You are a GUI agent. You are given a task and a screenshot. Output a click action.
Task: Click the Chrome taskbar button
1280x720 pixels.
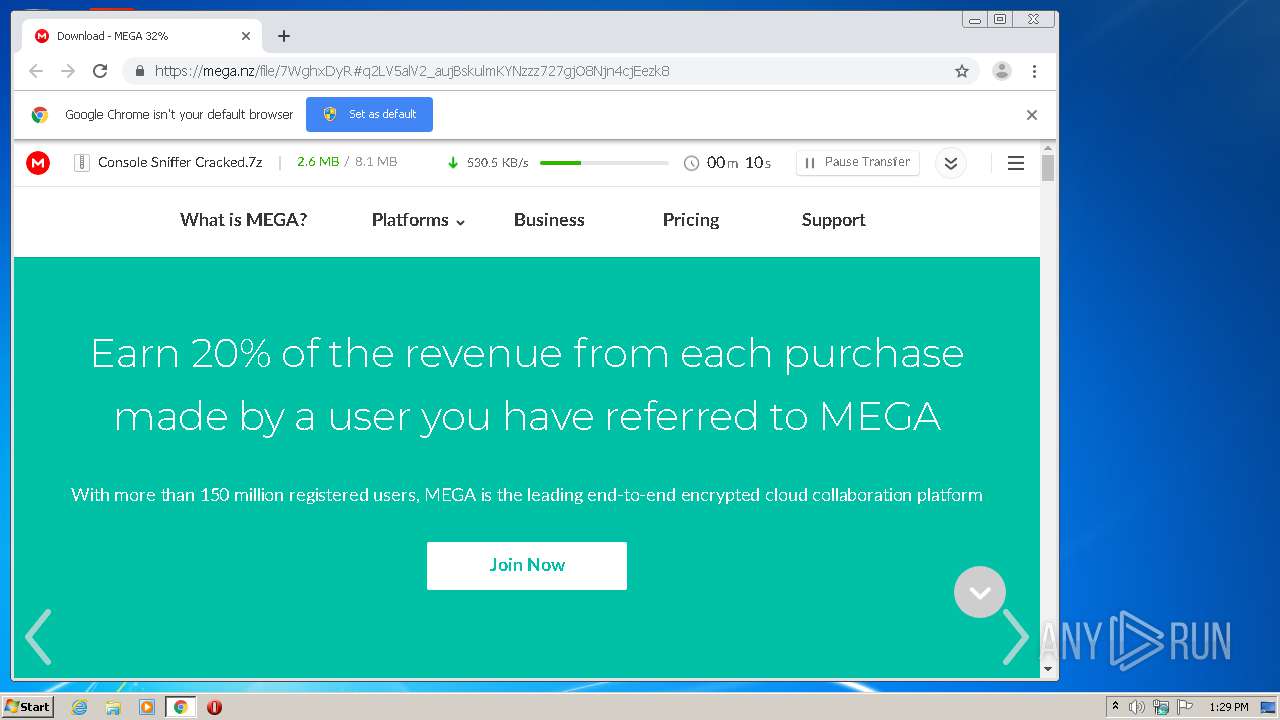click(180, 707)
